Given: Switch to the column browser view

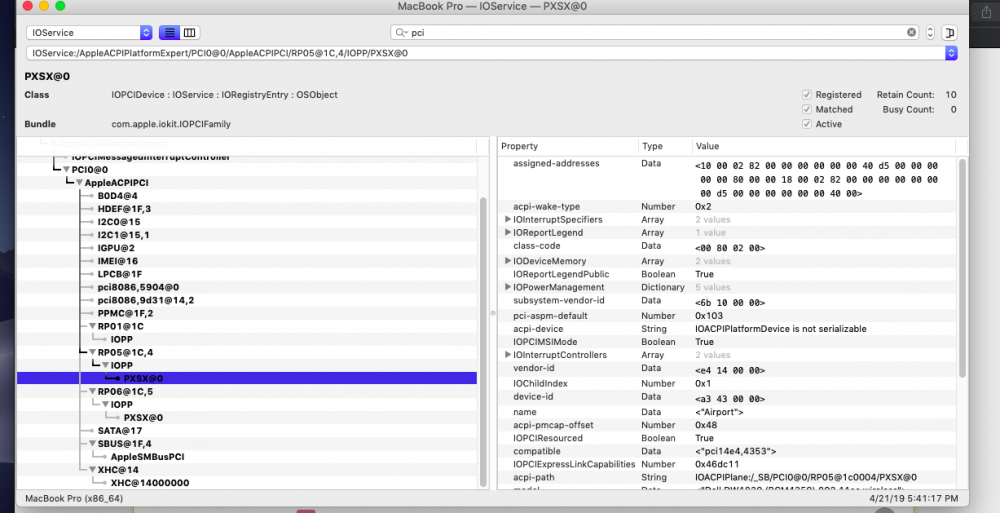Looking at the screenshot, I should 190,33.
